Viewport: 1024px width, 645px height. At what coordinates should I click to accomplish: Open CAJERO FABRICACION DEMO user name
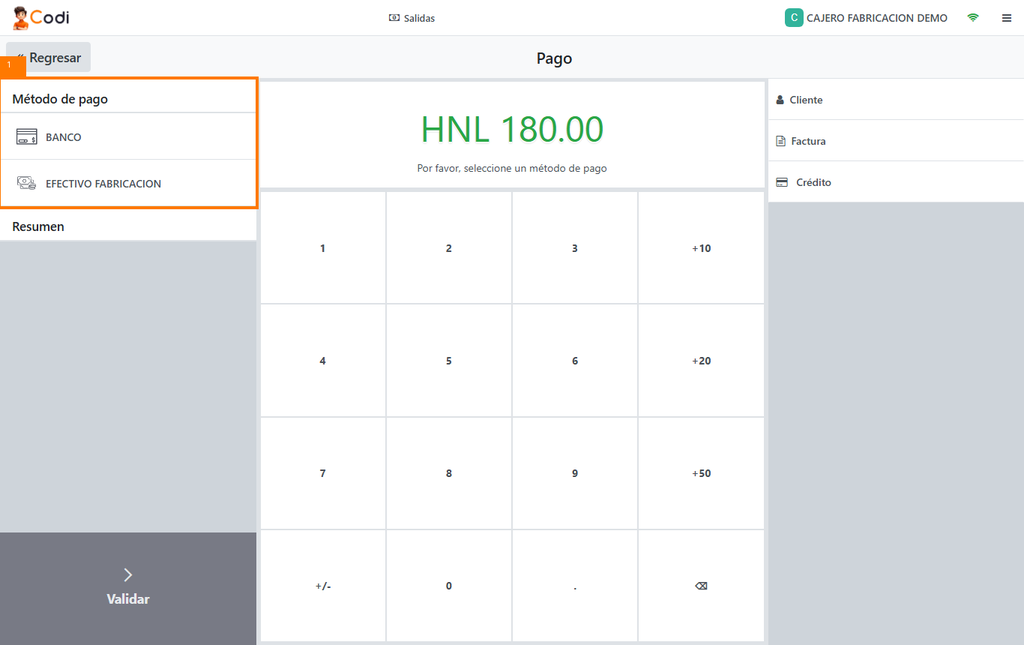point(876,18)
